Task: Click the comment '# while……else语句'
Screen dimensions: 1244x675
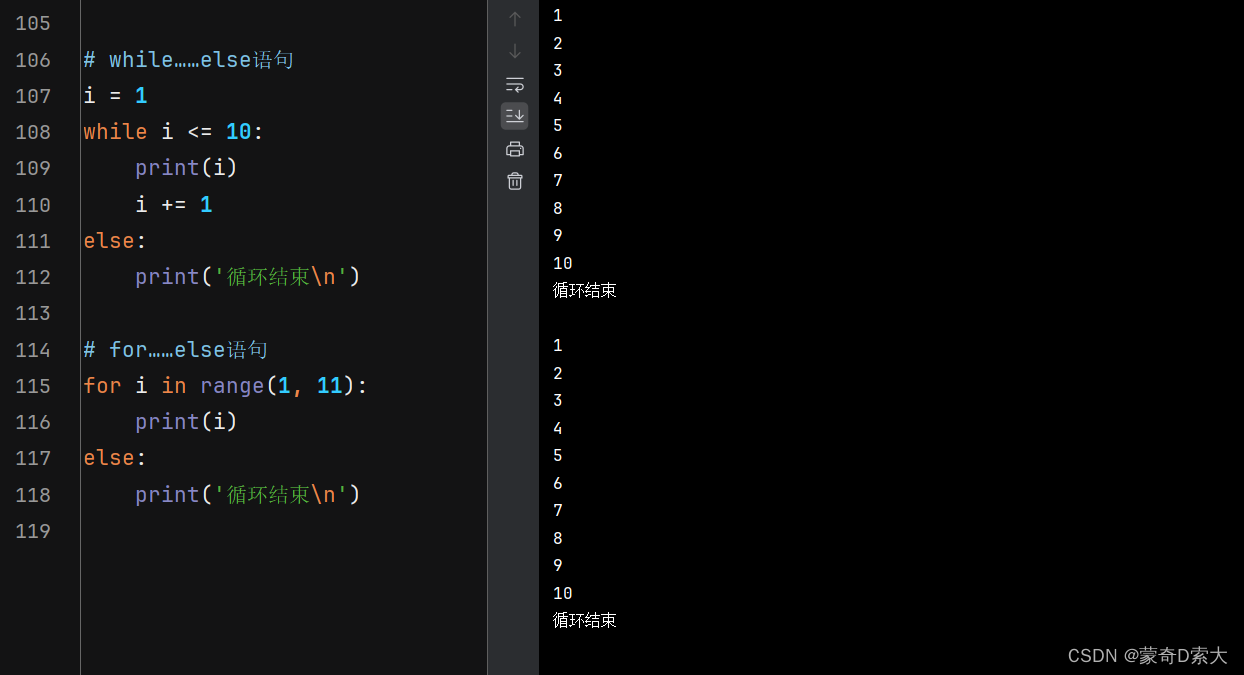Action: pos(189,60)
